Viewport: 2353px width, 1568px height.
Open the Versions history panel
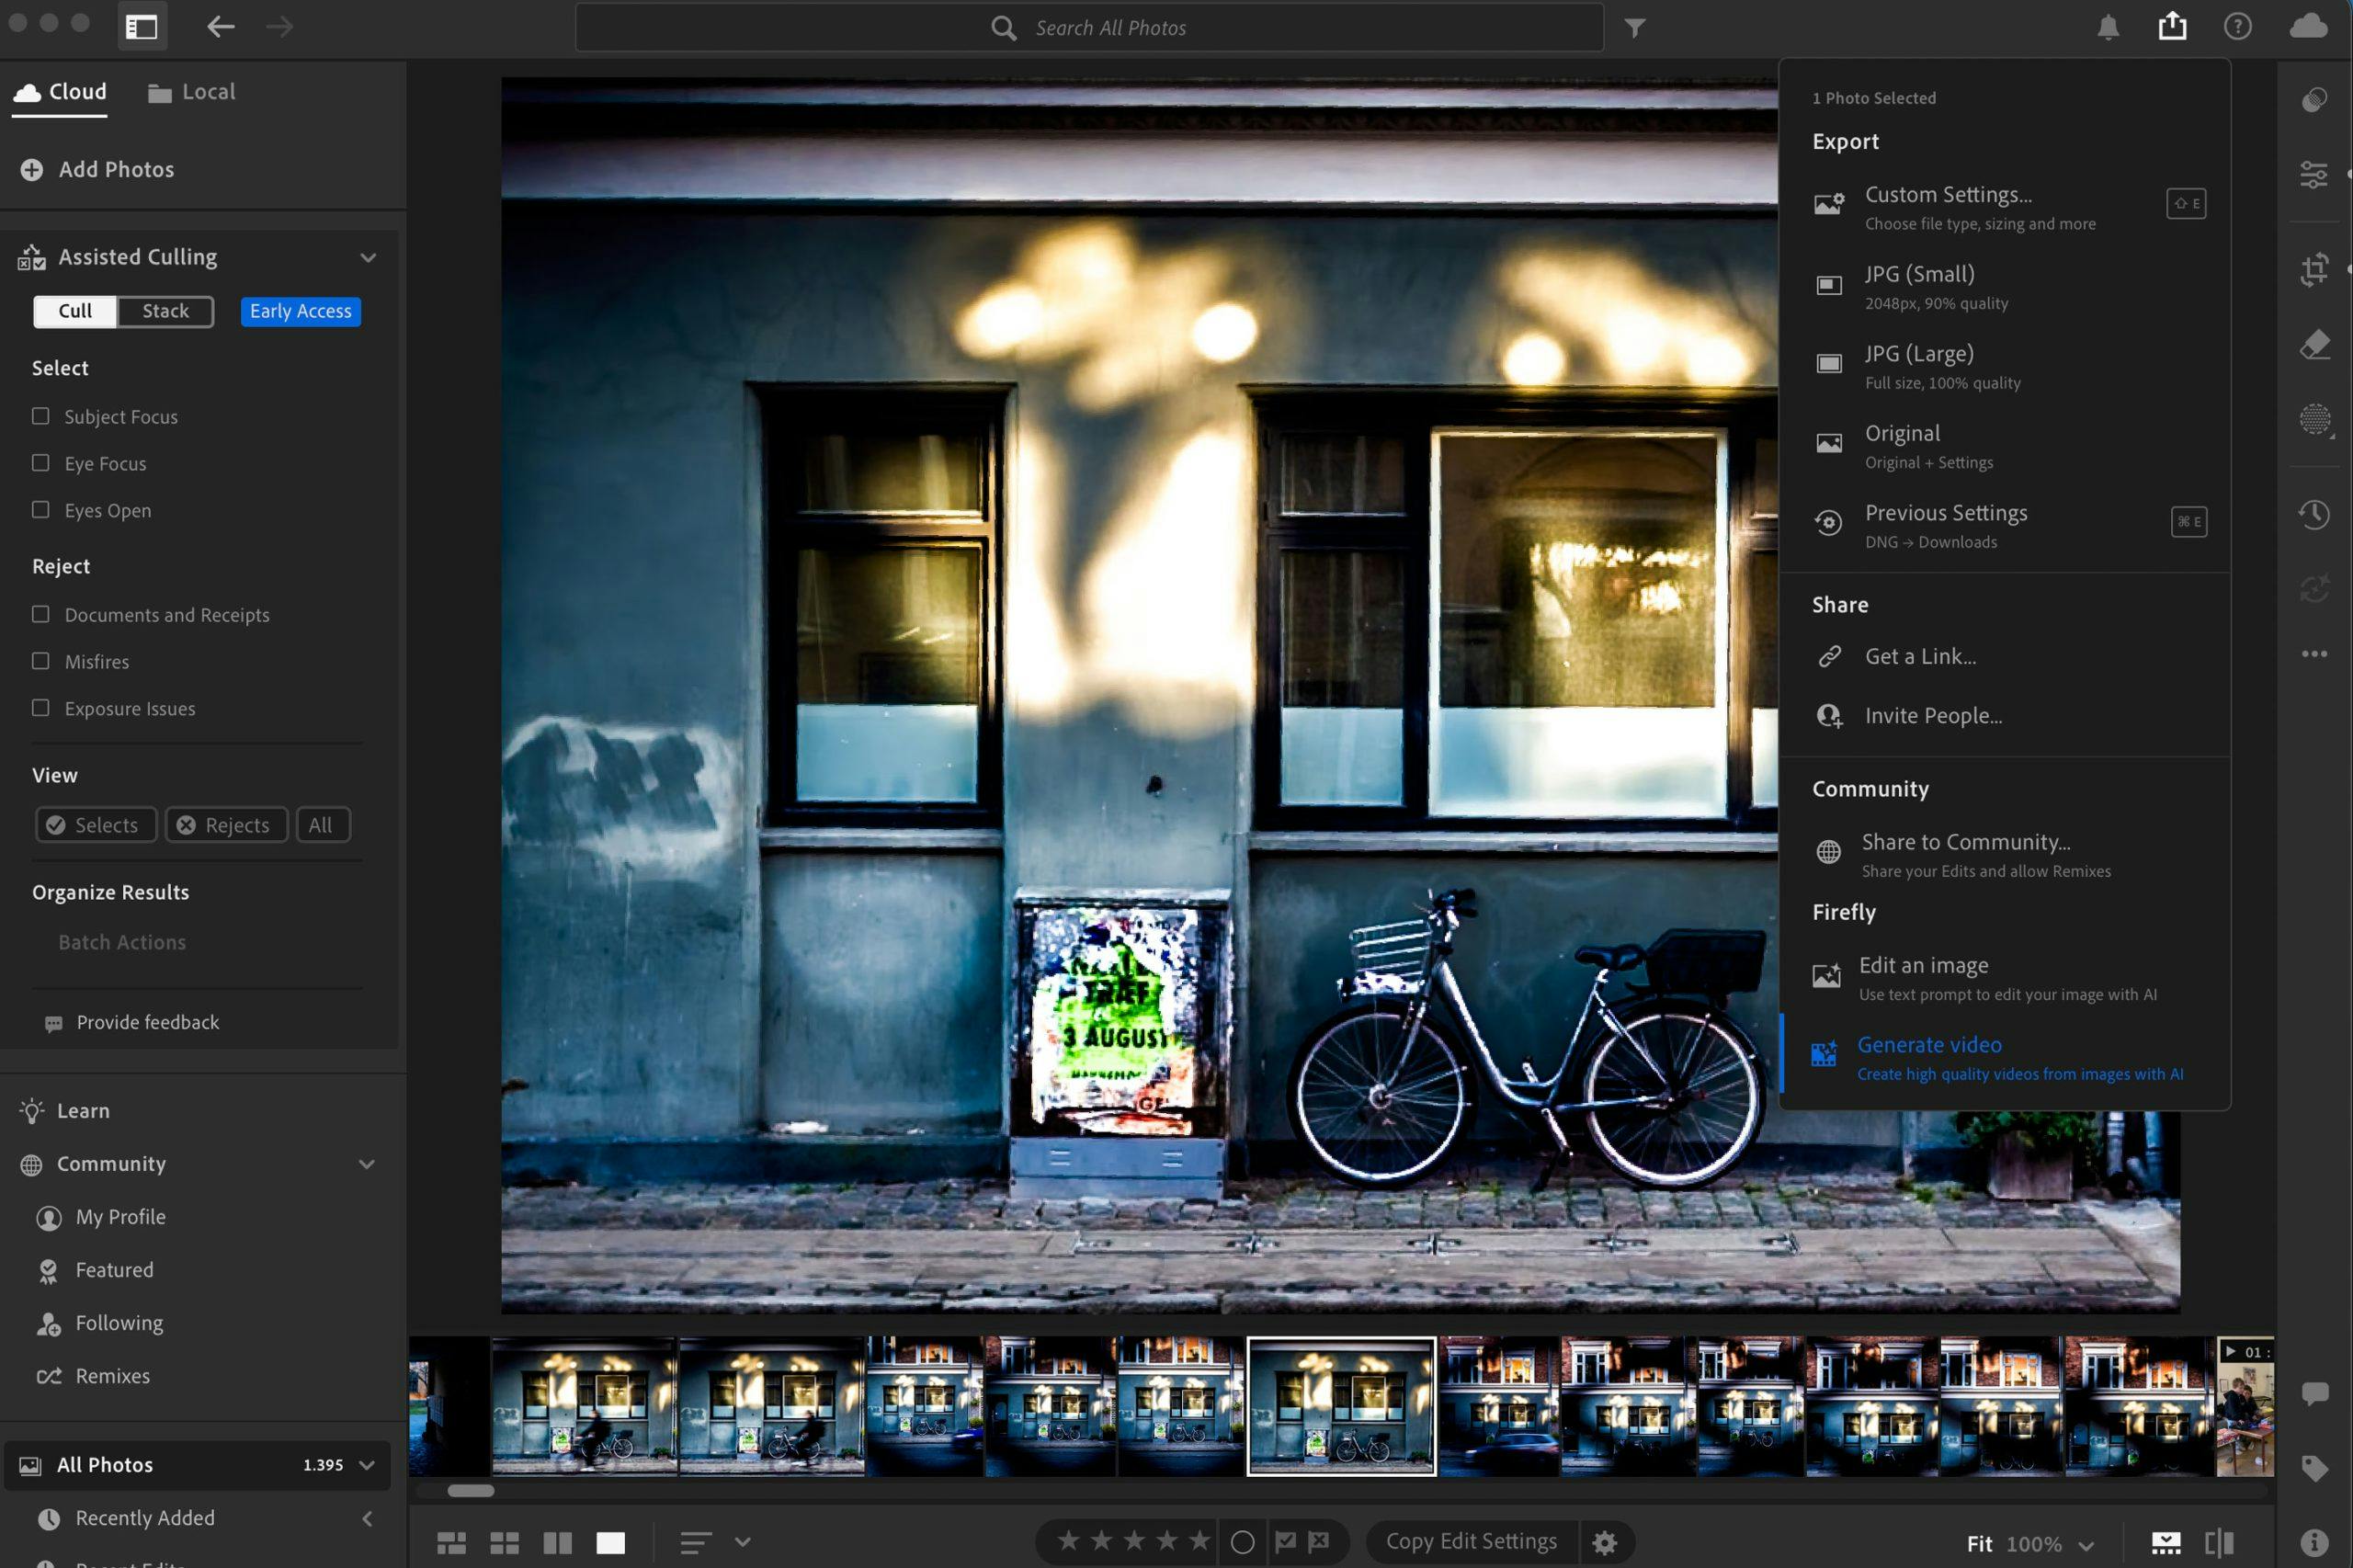tap(2314, 515)
